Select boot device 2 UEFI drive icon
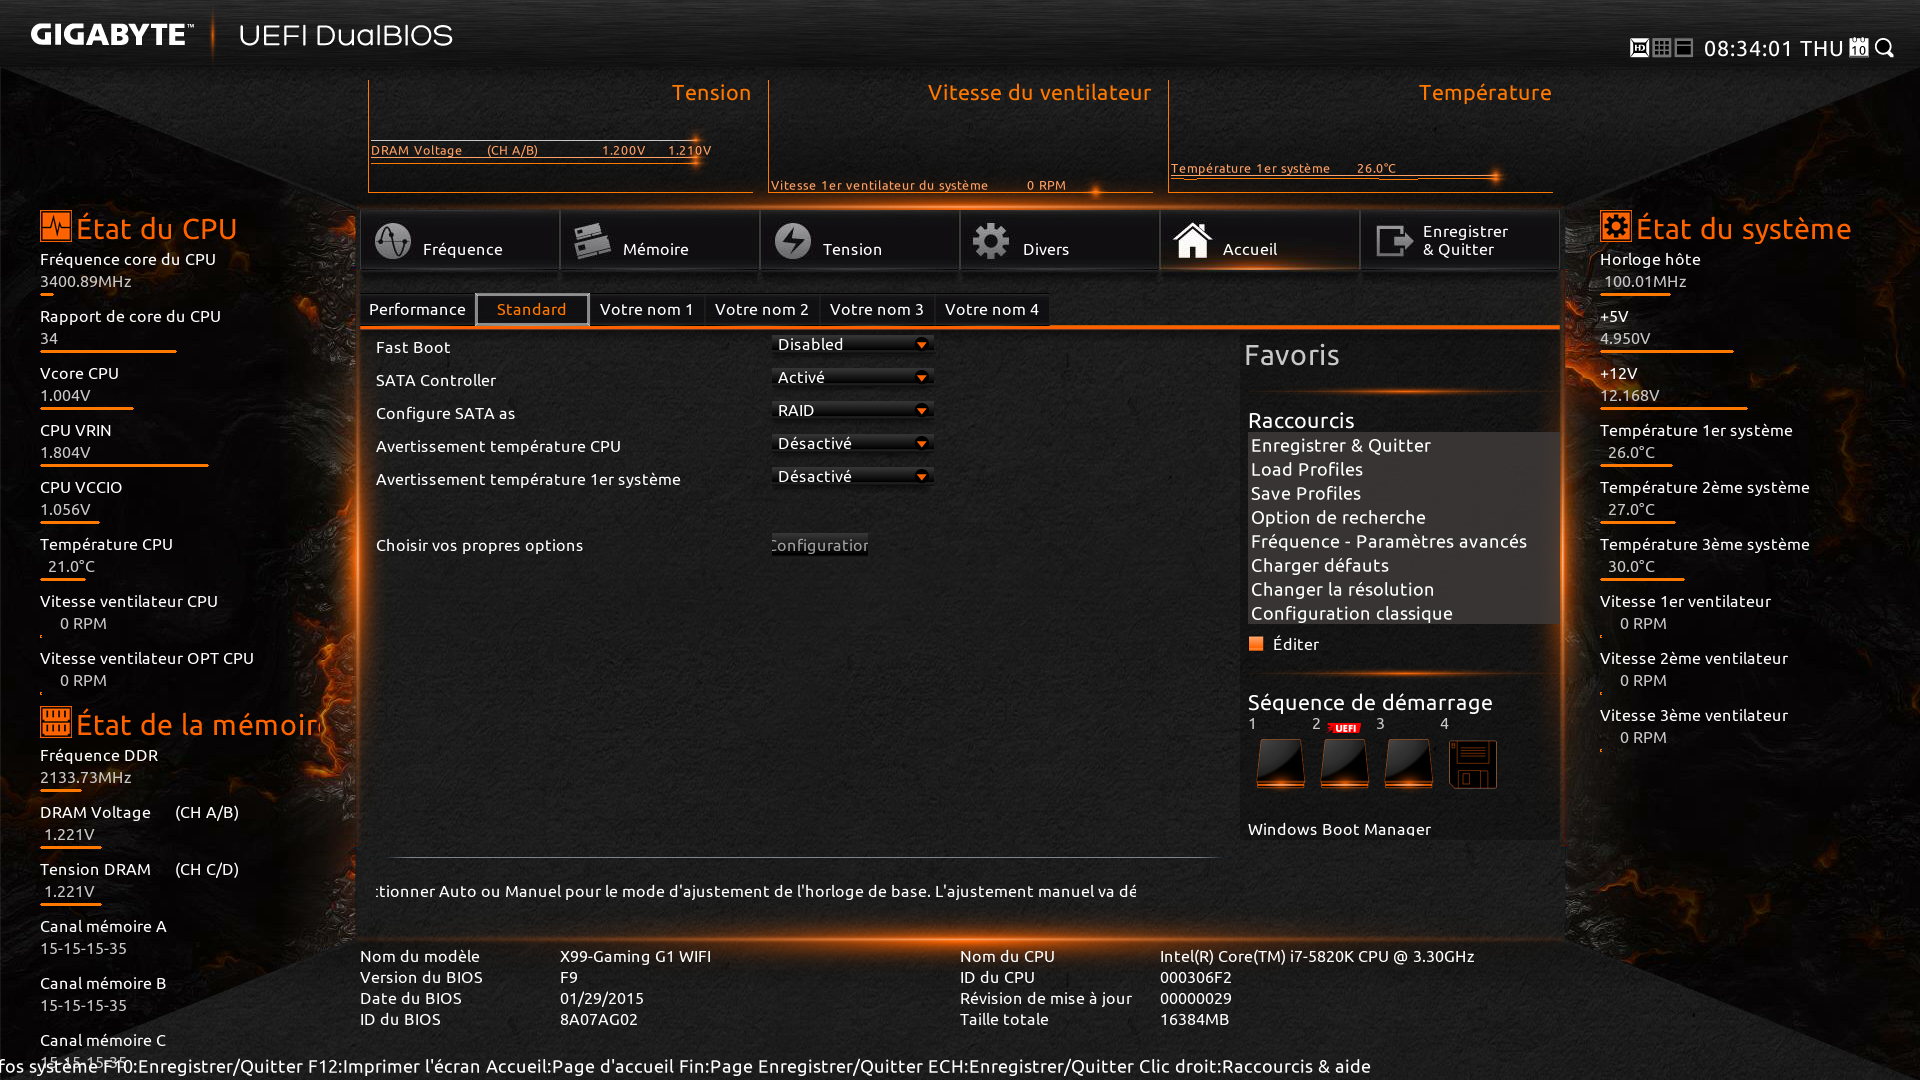The image size is (1920, 1080). pos(1344,763)
